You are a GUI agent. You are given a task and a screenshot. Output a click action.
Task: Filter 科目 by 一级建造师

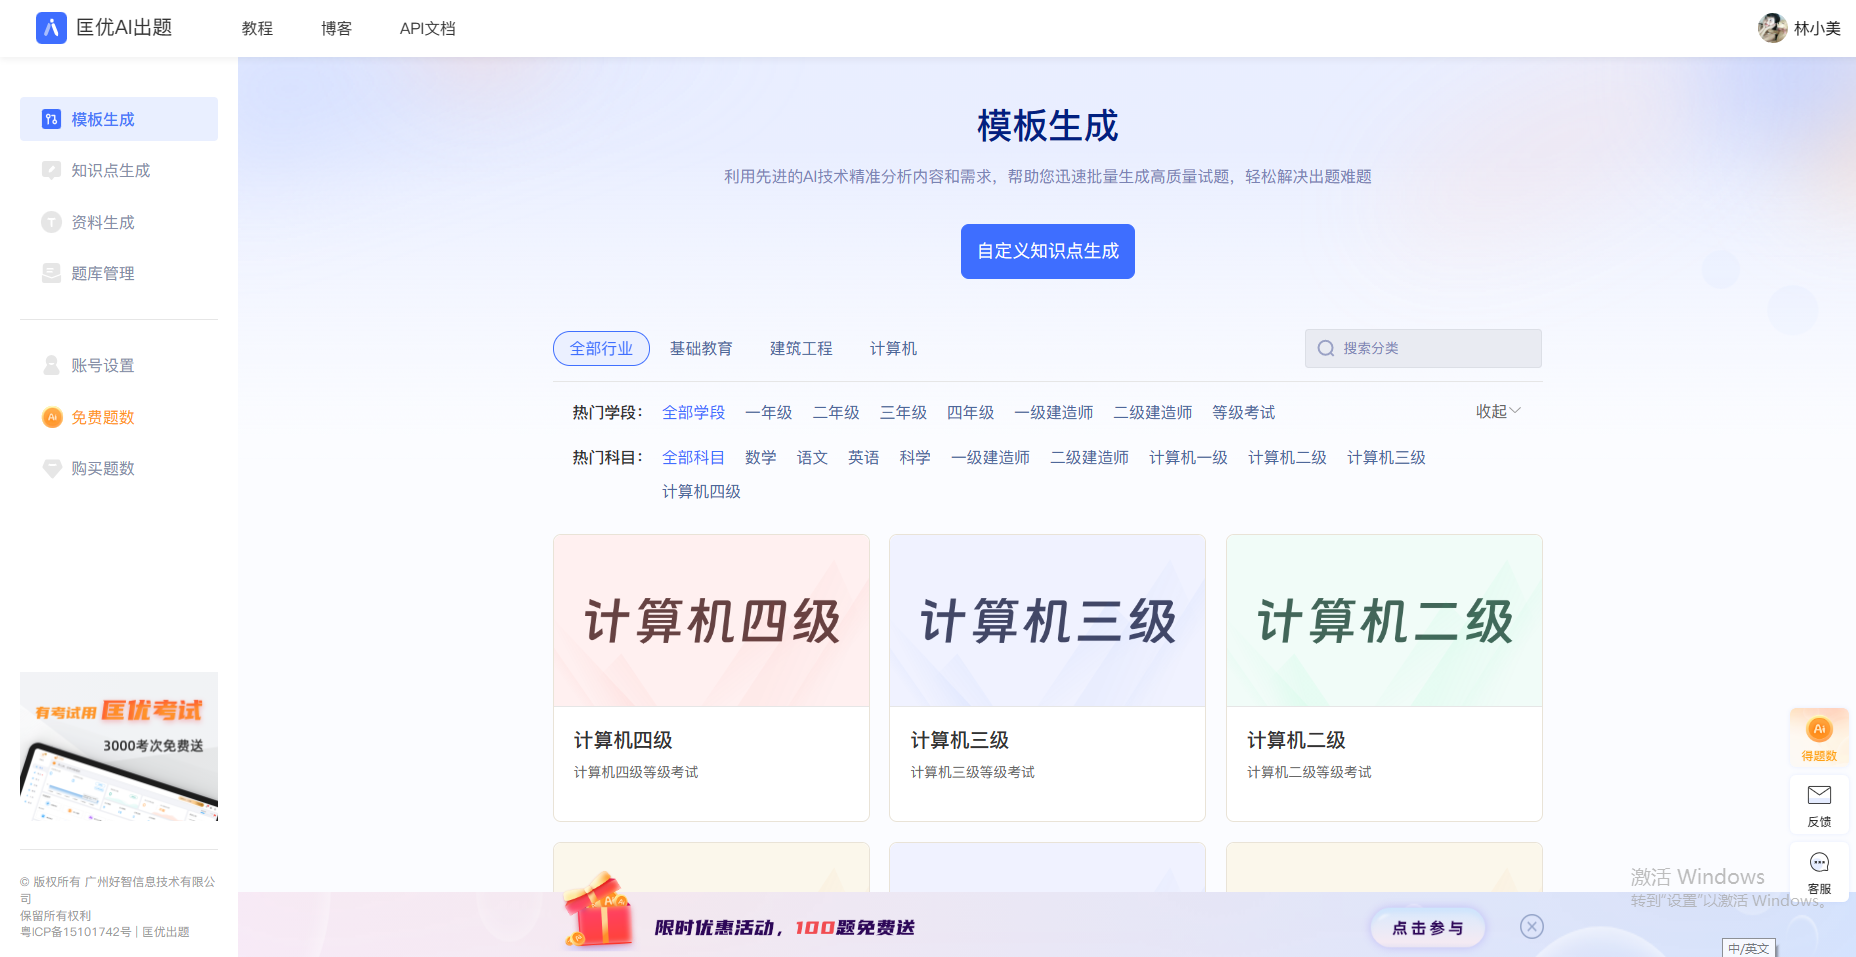(x=990, y=457)
